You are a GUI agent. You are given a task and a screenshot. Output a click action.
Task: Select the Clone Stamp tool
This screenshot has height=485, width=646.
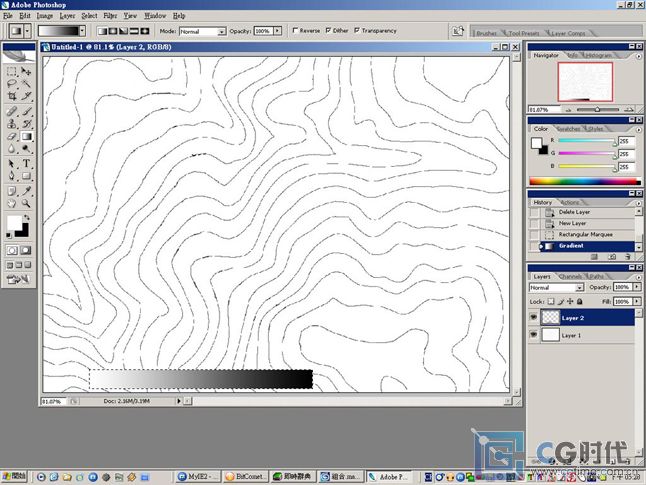tap(12, 124)
